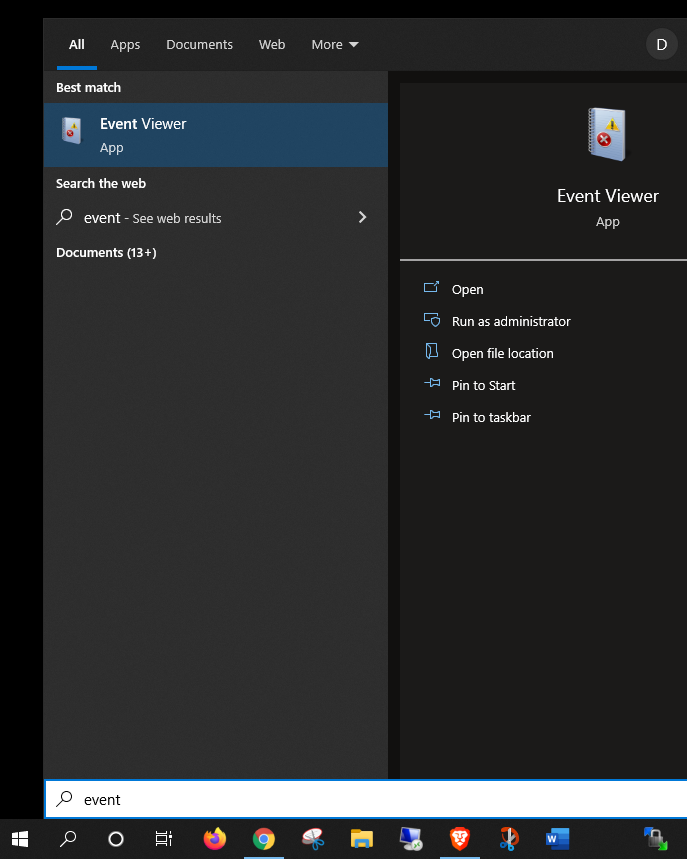
Task: Switch to the All tab
Action: (77, 44)
